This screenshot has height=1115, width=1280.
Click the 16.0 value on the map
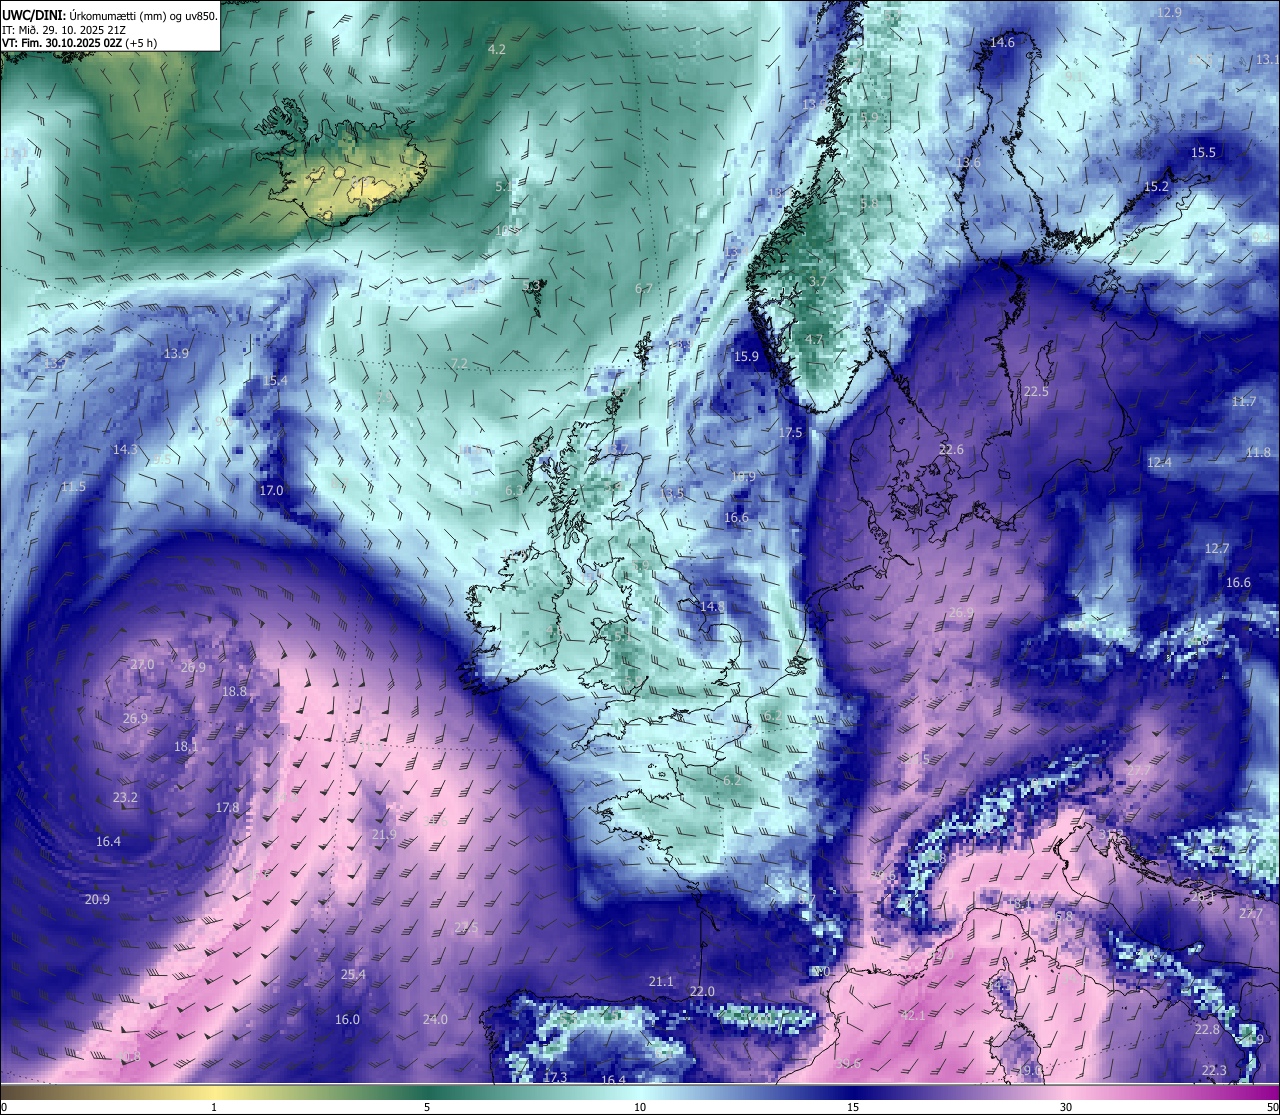click(347, 1019)
